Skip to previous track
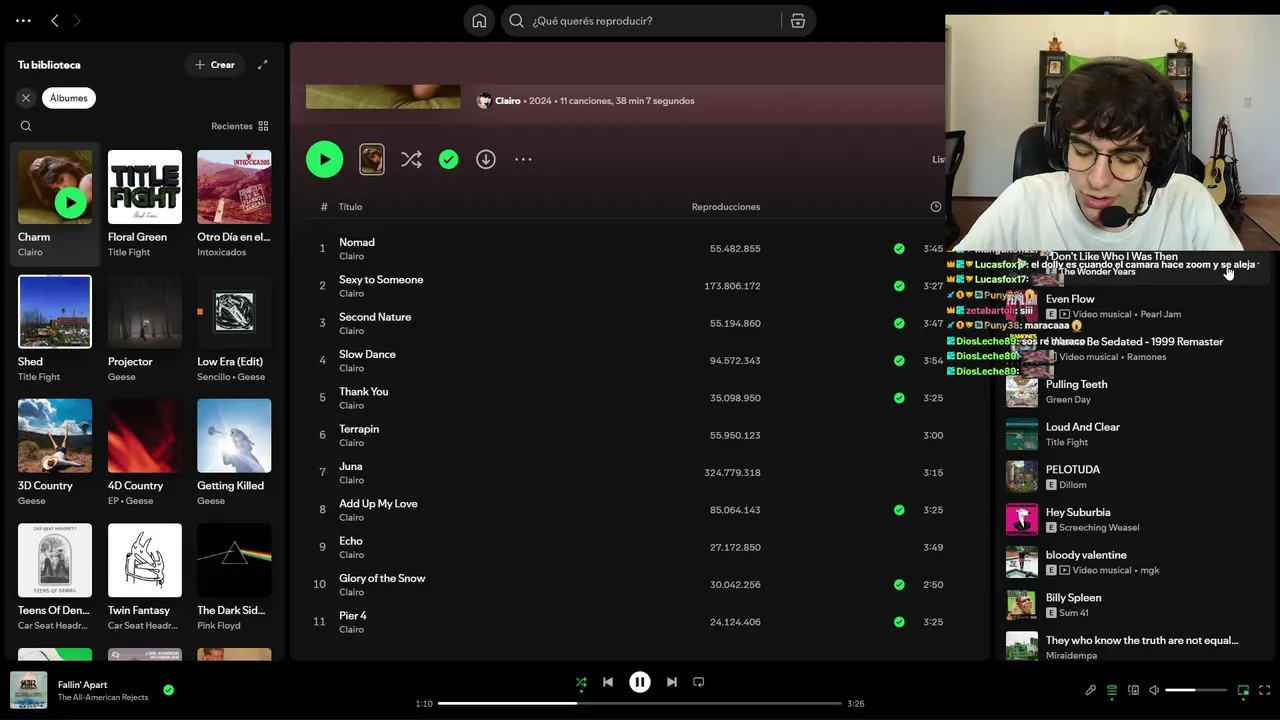 click(x=608, y=682)
